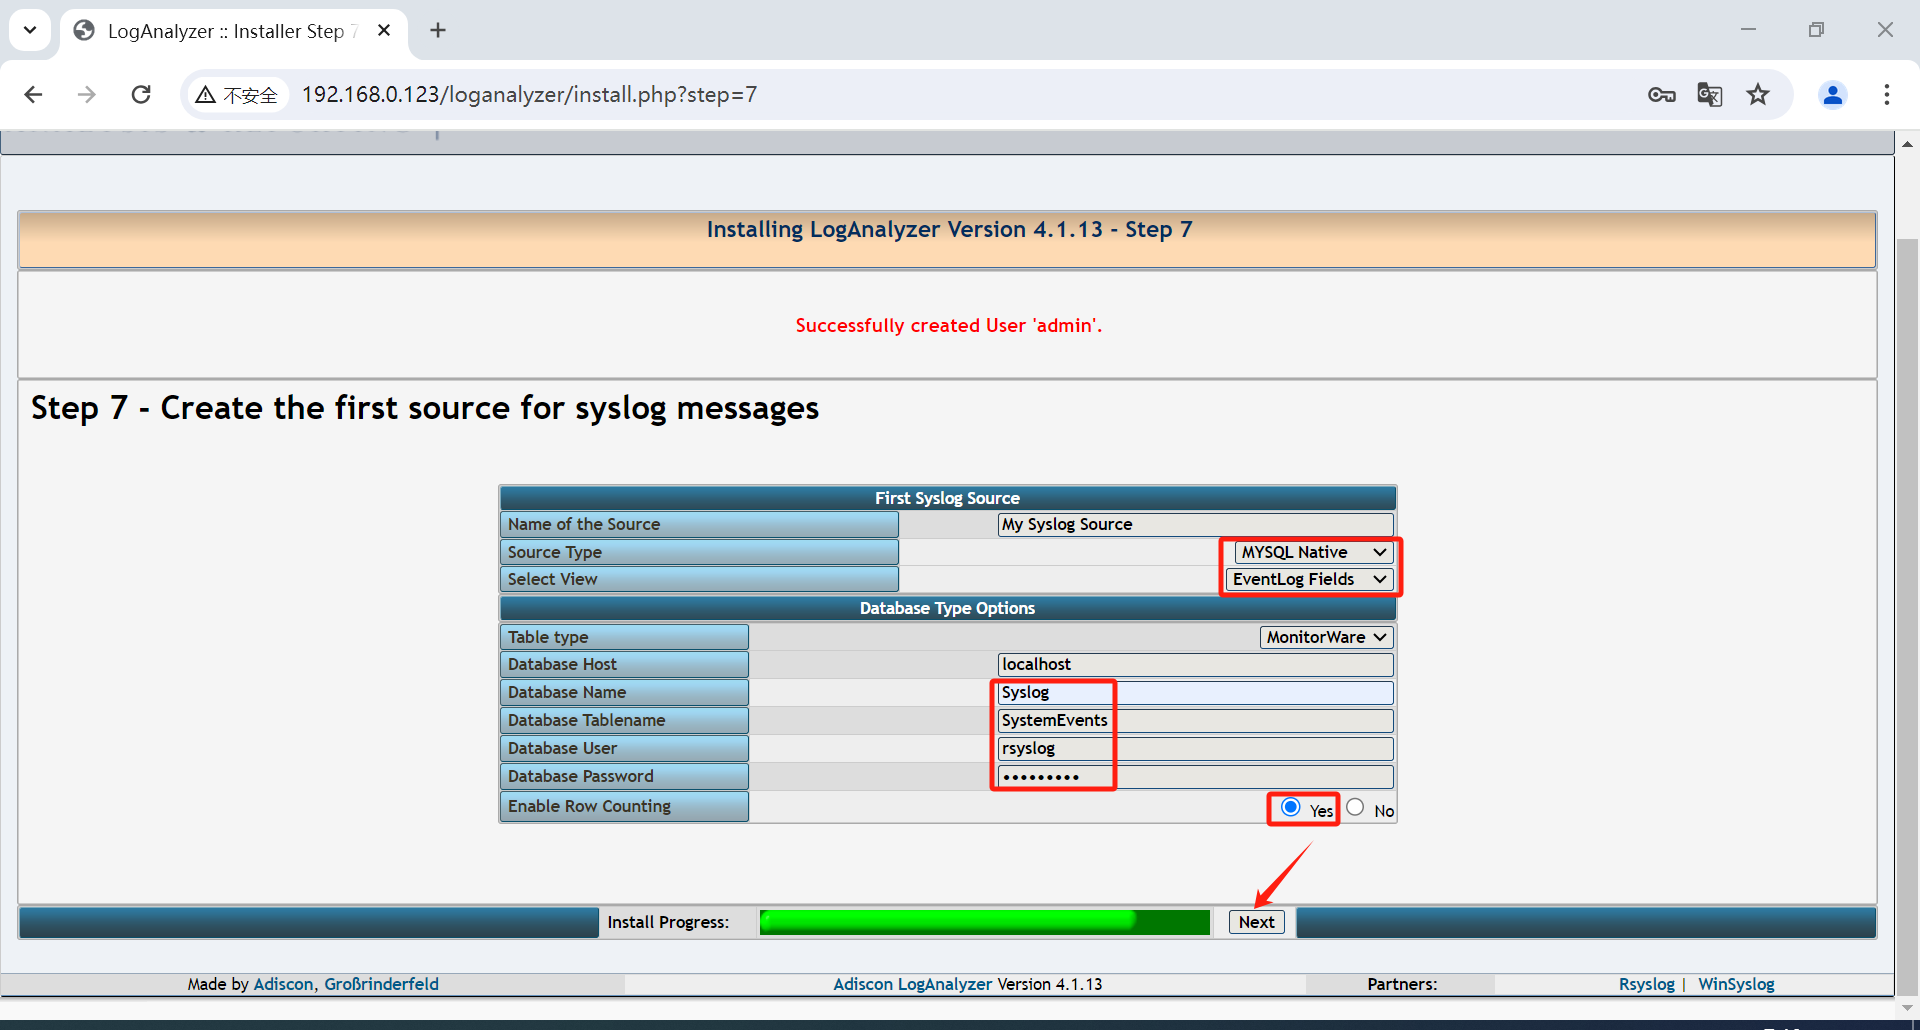Click the Database Tablename SystemEvents field

click(1196, 720)
